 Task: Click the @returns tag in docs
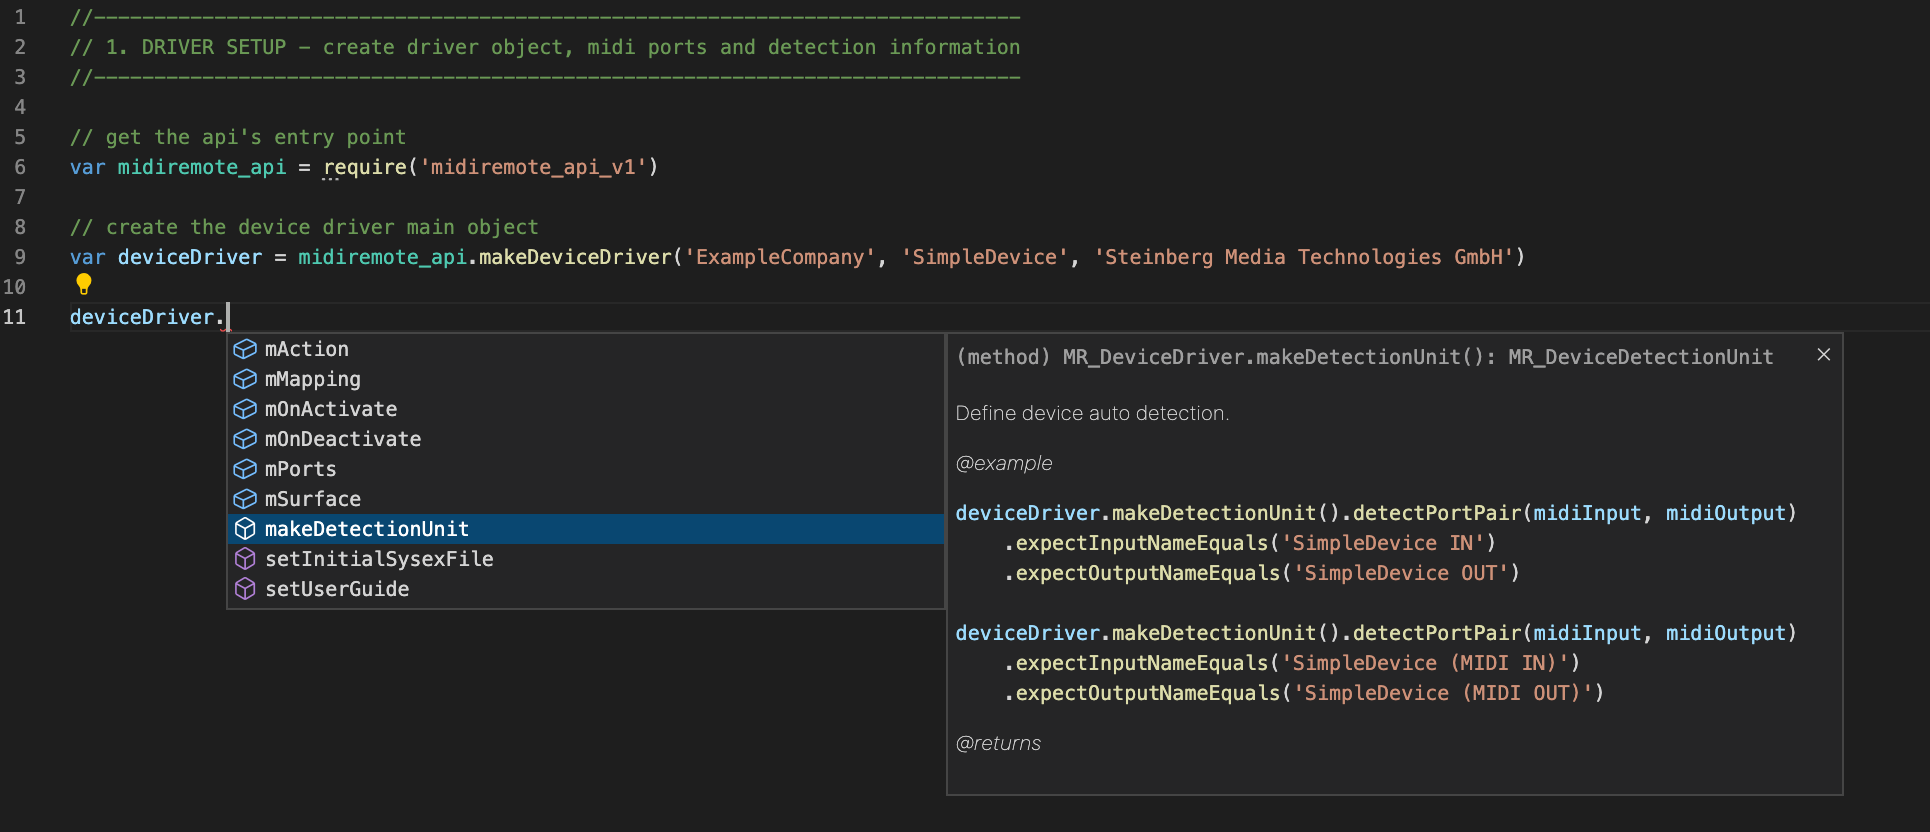998,743
